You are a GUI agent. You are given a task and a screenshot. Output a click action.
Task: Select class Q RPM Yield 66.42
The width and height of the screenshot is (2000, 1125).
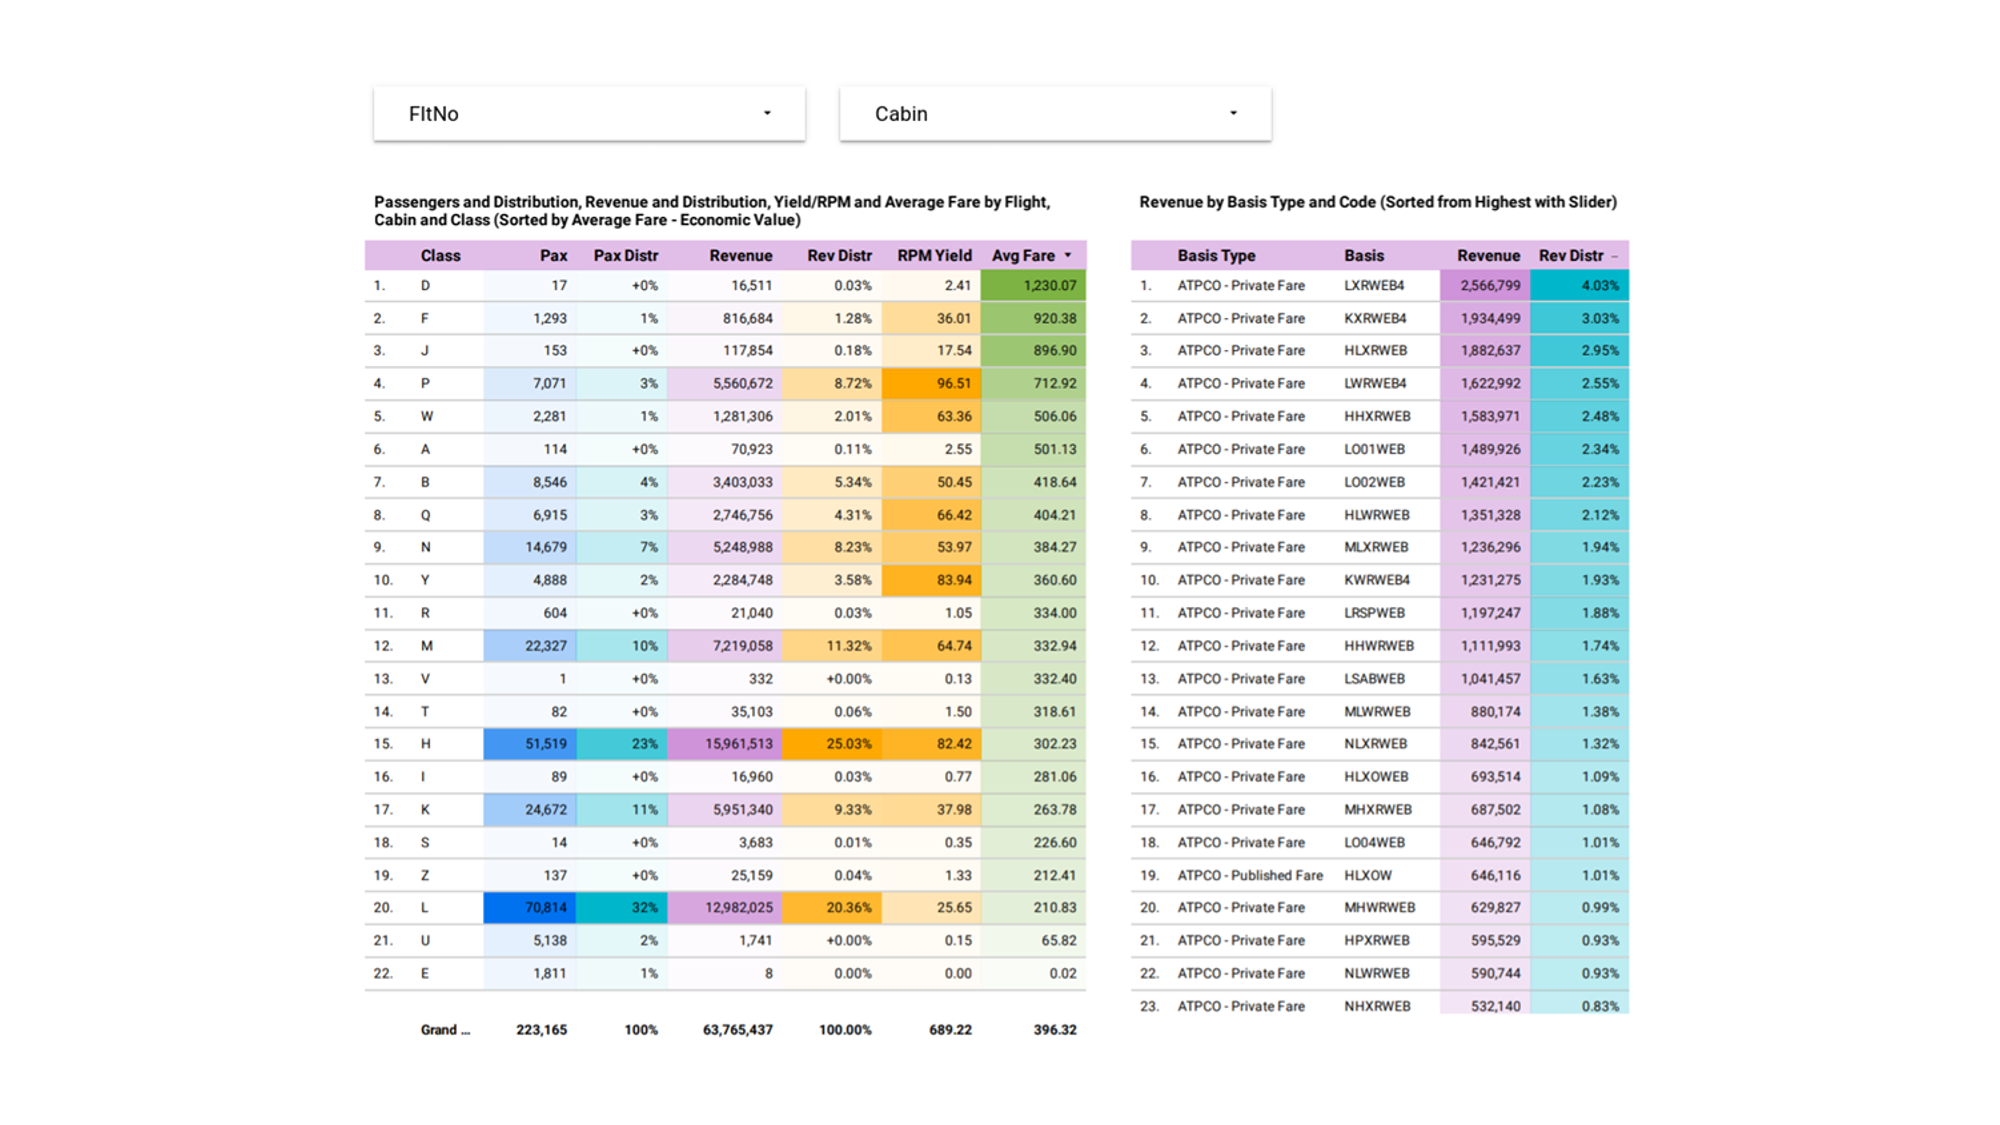953,516
